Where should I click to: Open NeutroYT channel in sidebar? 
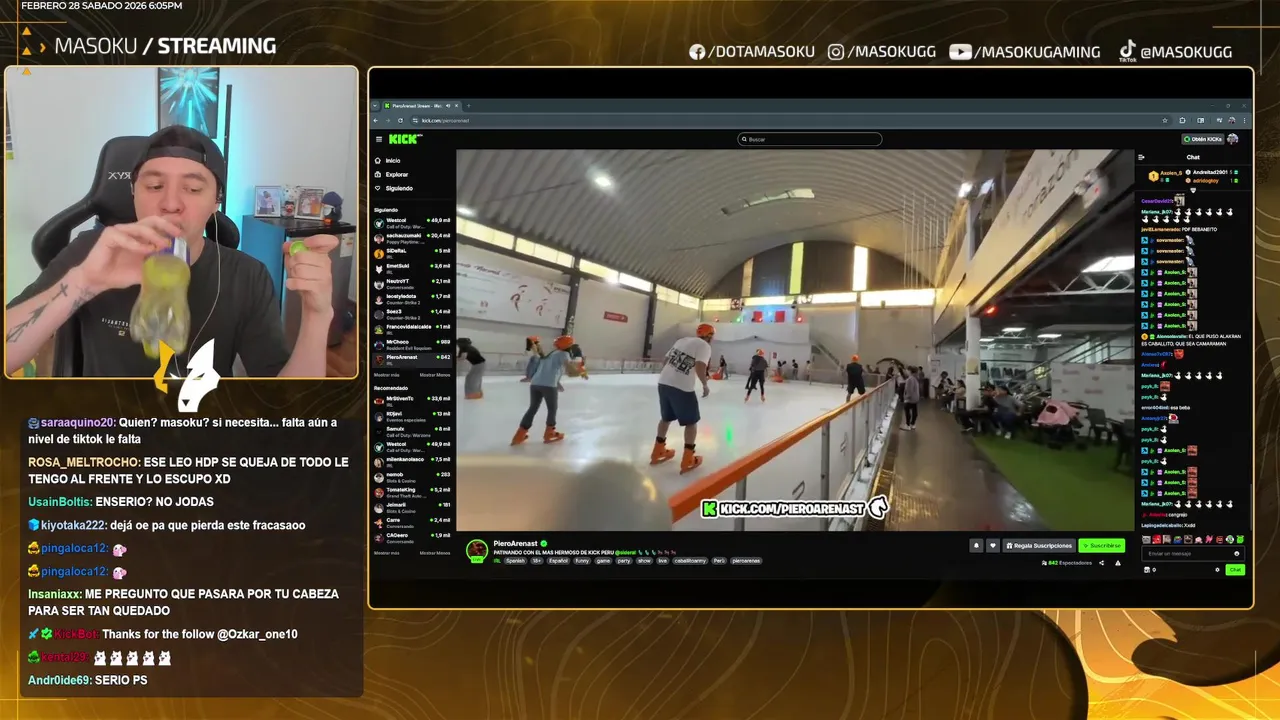[412, 282]
